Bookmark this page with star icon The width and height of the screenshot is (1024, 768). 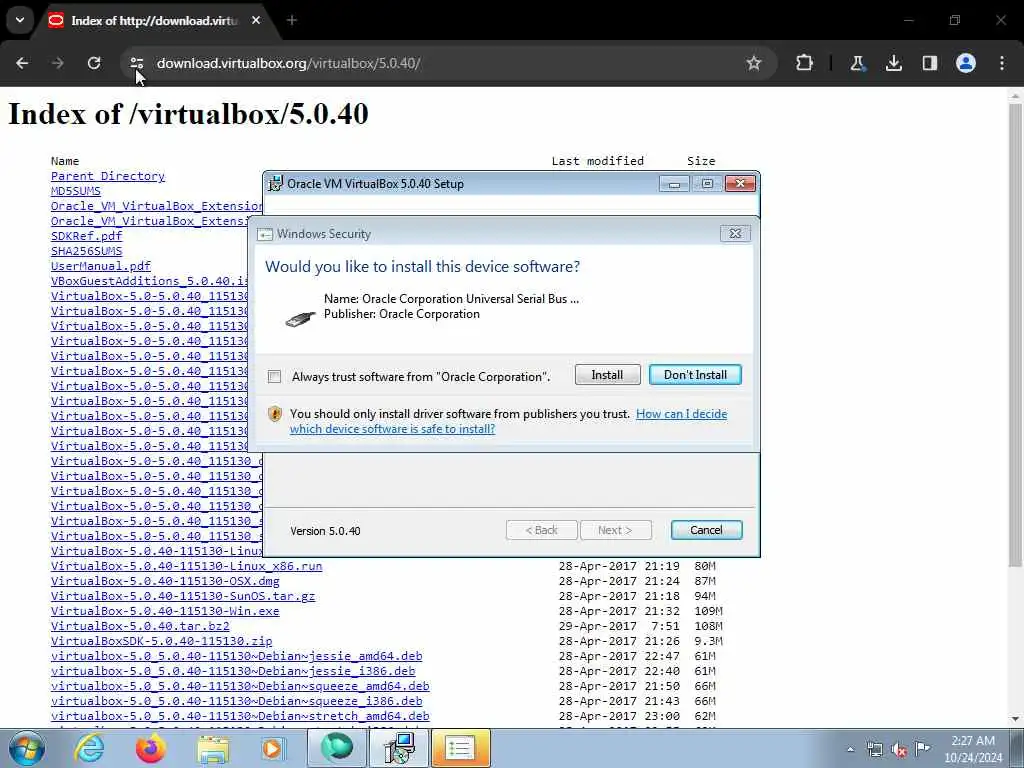pyautogui.click(x=754, y=63)
